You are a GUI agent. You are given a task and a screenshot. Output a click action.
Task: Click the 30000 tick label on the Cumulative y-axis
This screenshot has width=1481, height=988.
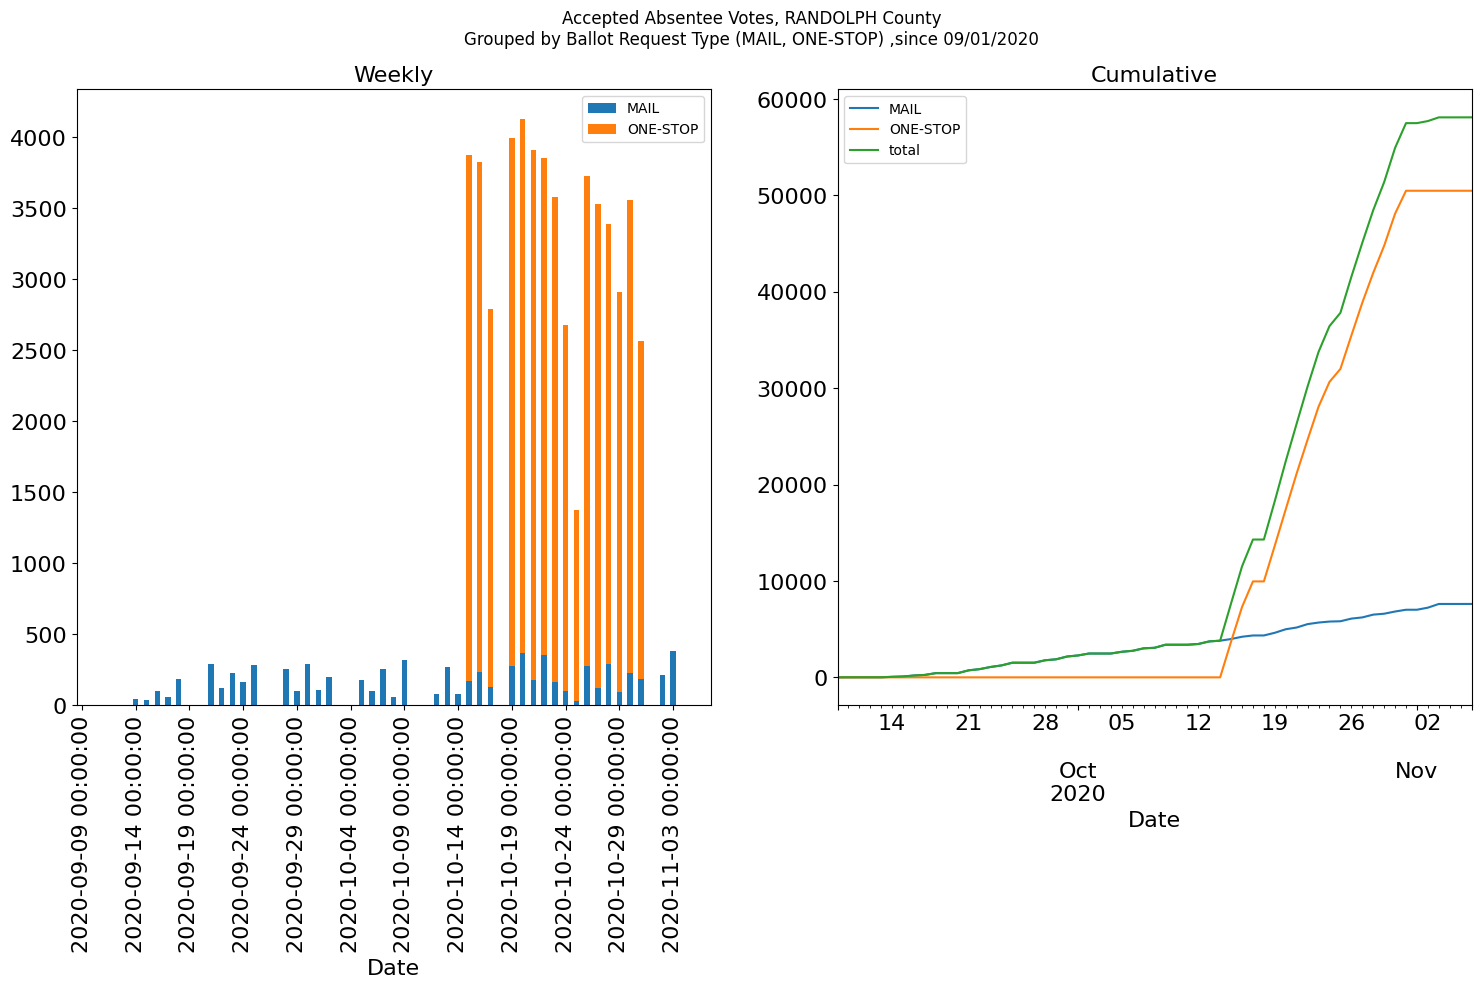click(792, 389)
